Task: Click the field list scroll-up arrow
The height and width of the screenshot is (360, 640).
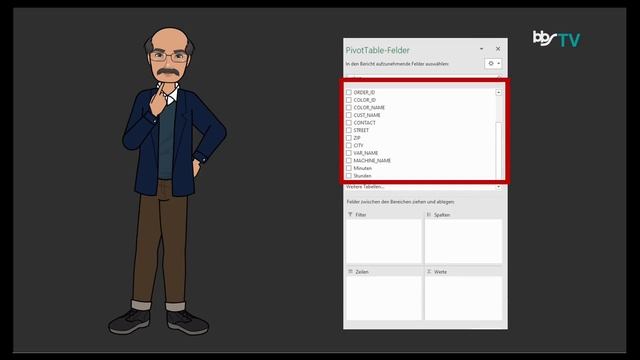Action: [x=498, y=93]
